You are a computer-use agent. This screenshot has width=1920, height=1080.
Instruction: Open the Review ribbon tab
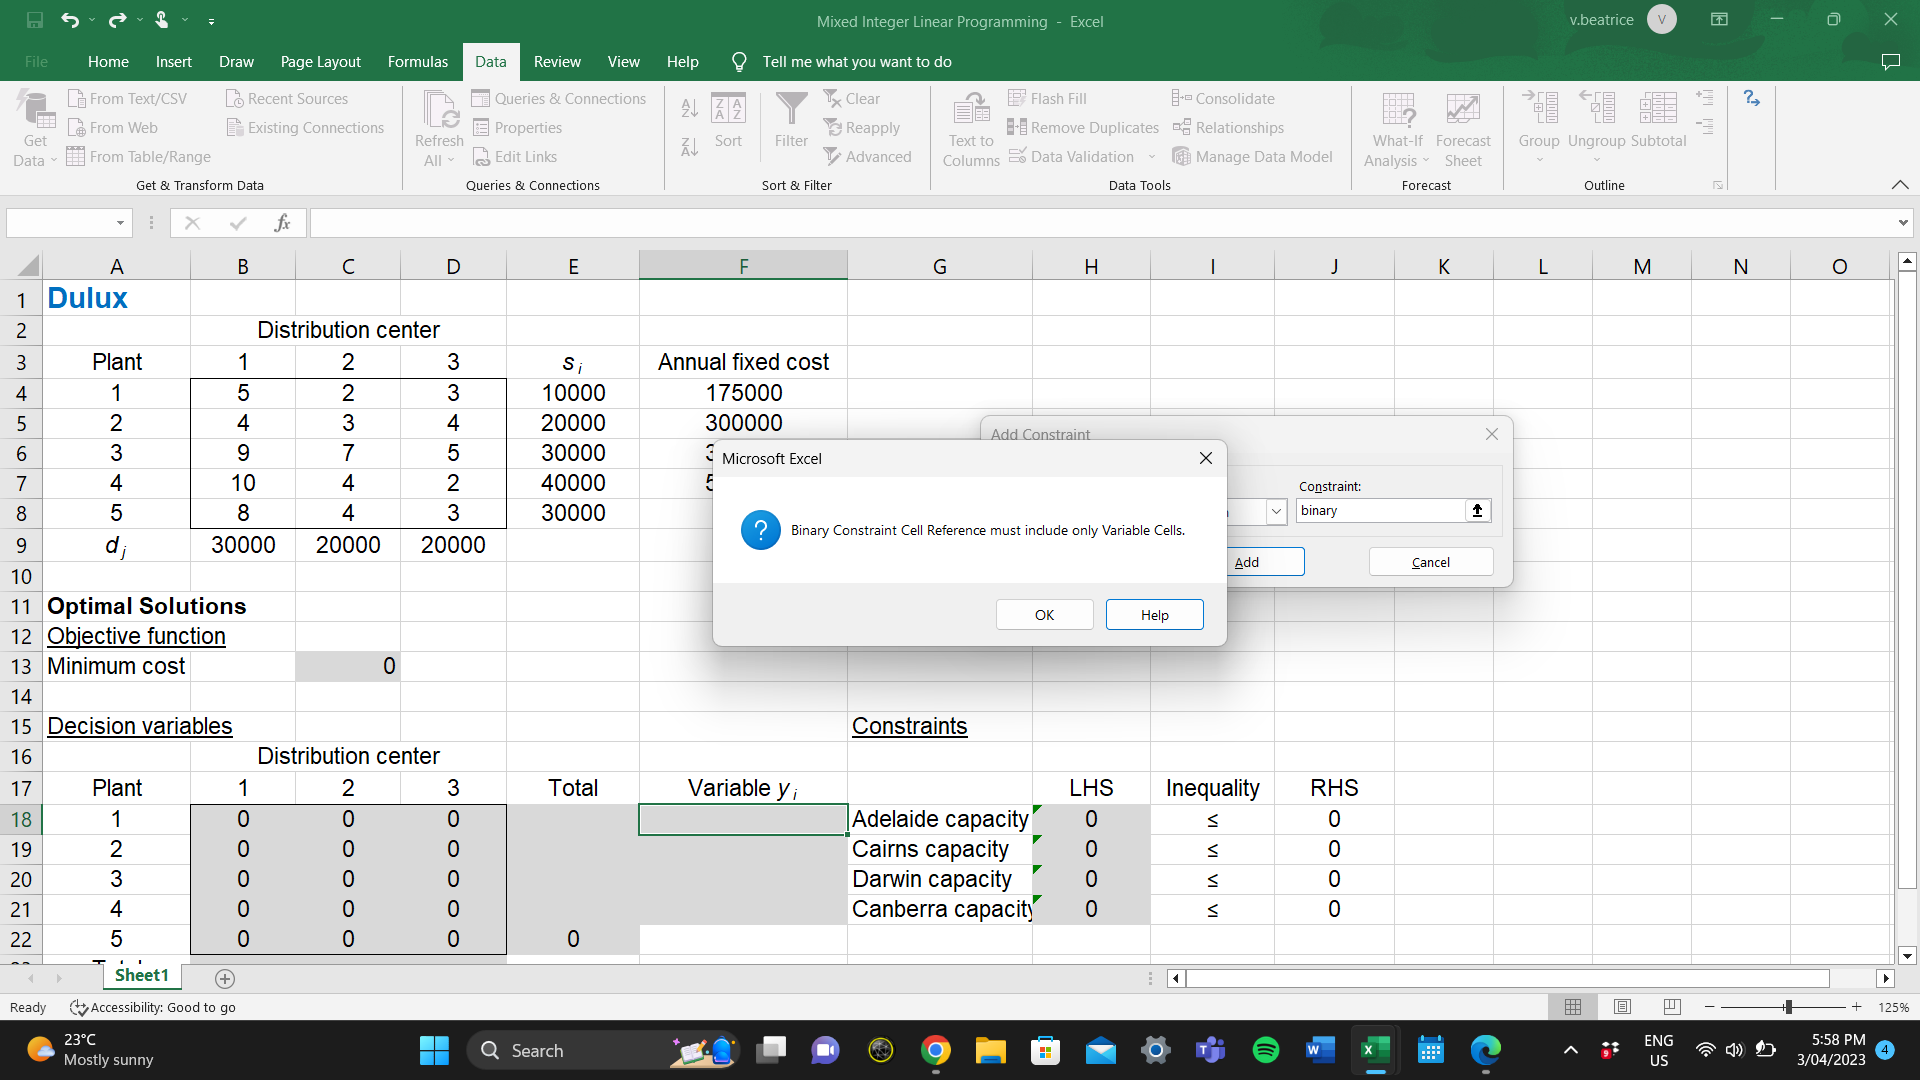(557, 61)
